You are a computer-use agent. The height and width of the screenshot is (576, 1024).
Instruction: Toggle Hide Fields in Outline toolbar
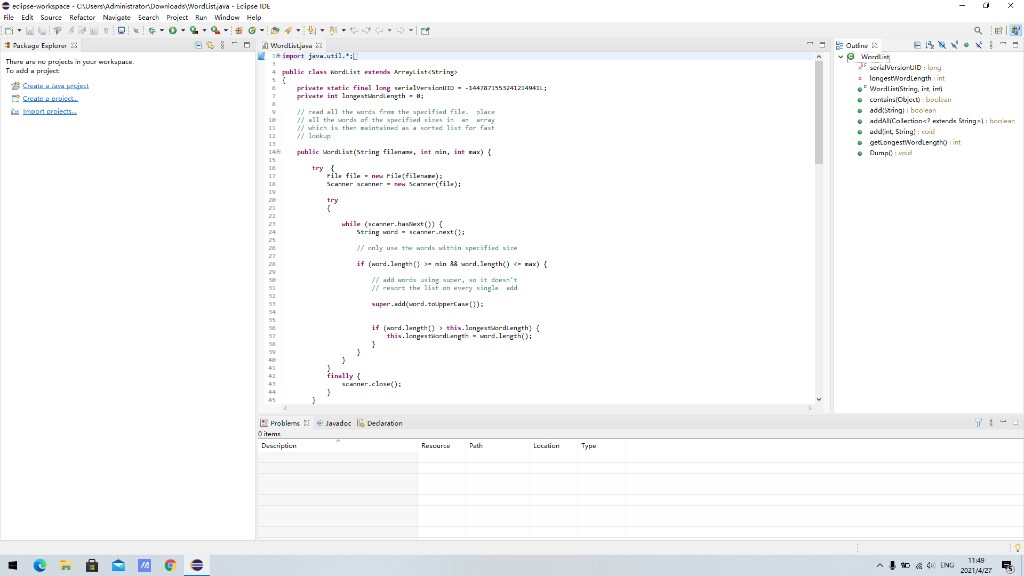[942, 46]
